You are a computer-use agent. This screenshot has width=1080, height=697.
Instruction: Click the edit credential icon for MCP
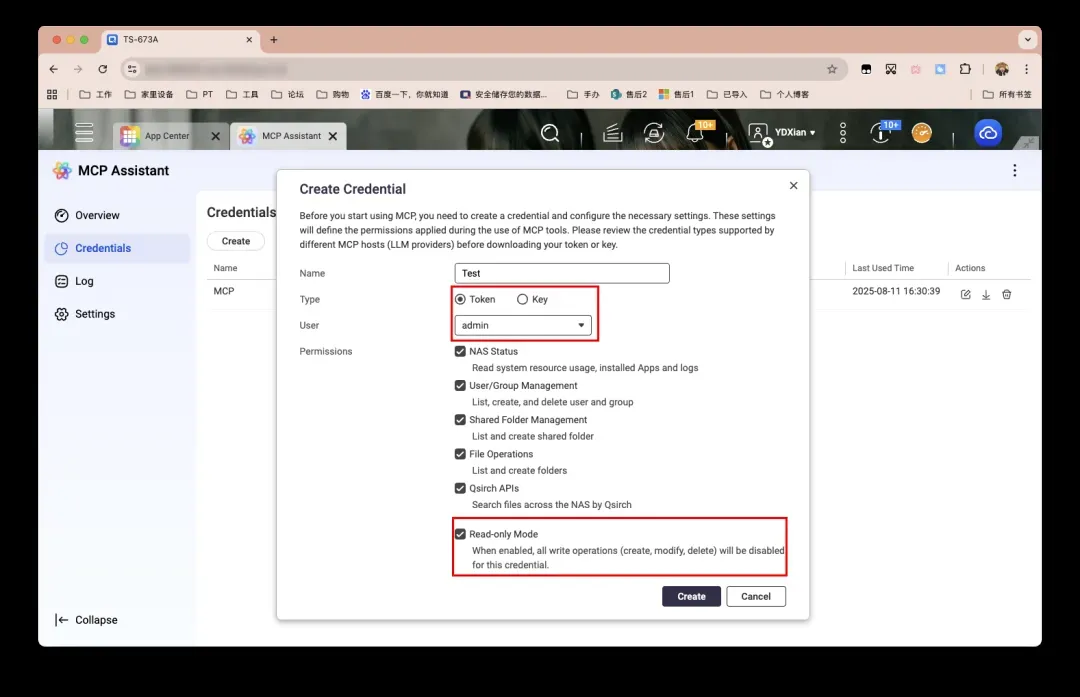965,295
